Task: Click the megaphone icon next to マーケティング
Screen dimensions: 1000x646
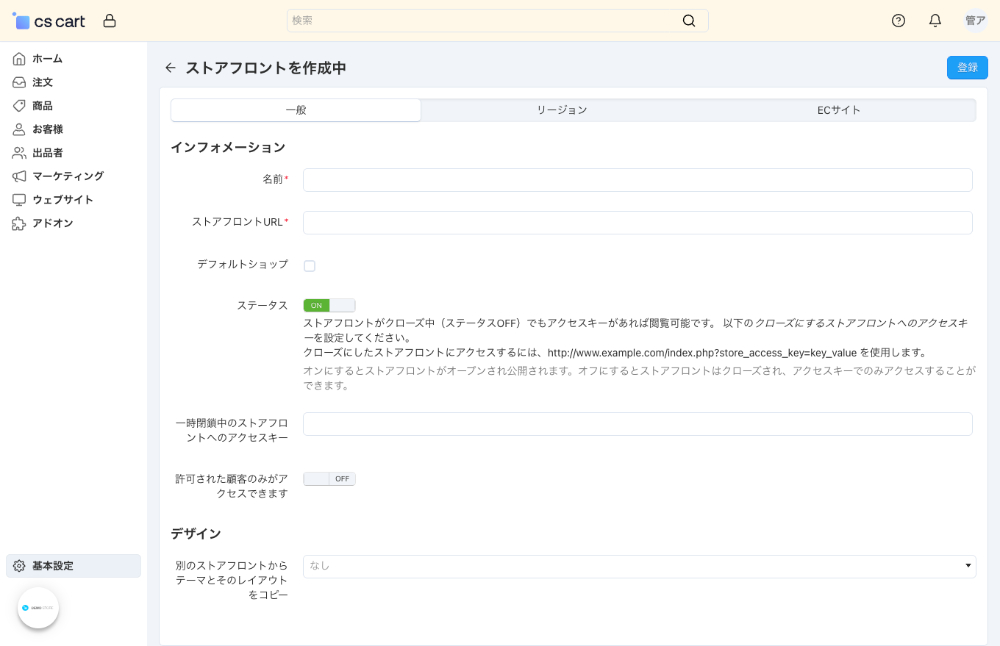Action: [19, 176]
